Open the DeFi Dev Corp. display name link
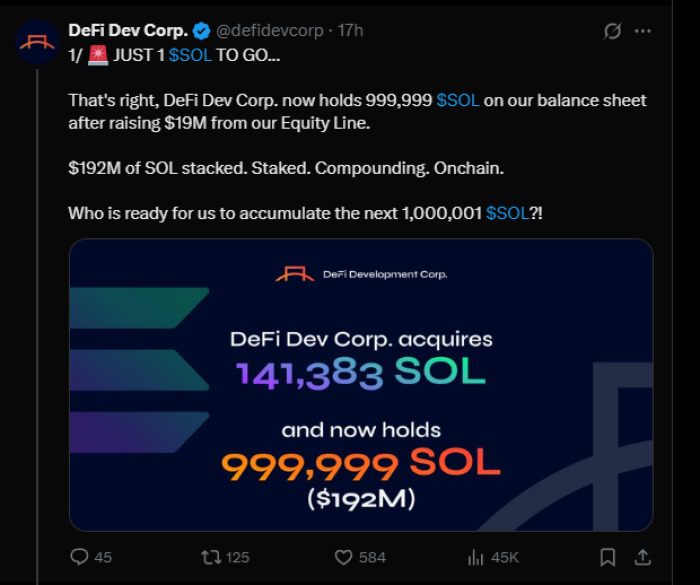700x585 pixels. (127, 30)
